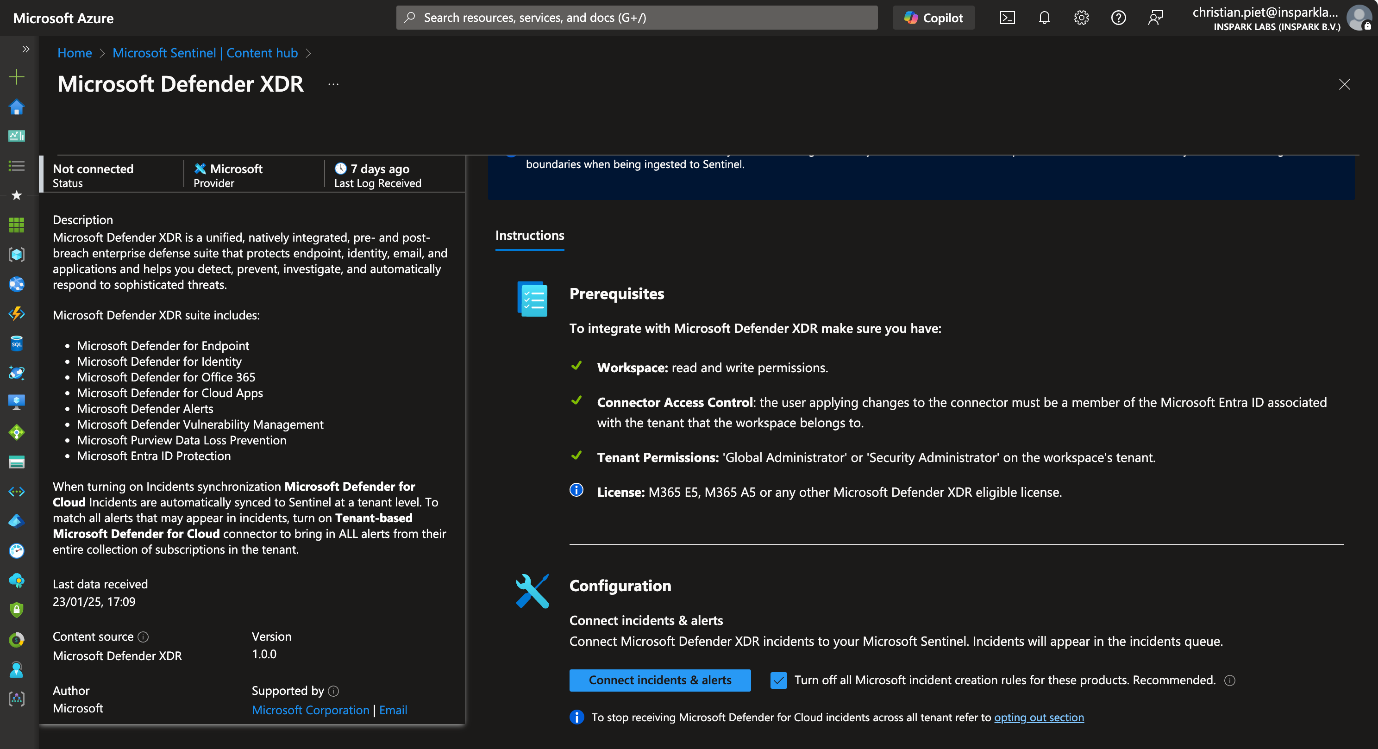Screen dimensions: 1378x749
Task: Open SQL databases icon in sidebar
Action: 16,343
